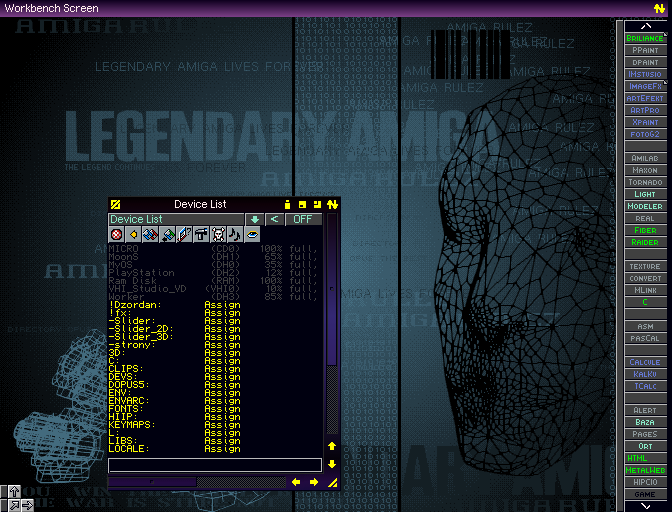Click the musical notes play icon
Image resolution: width=672 pixels, height=512 pixels.
(235, 235)
